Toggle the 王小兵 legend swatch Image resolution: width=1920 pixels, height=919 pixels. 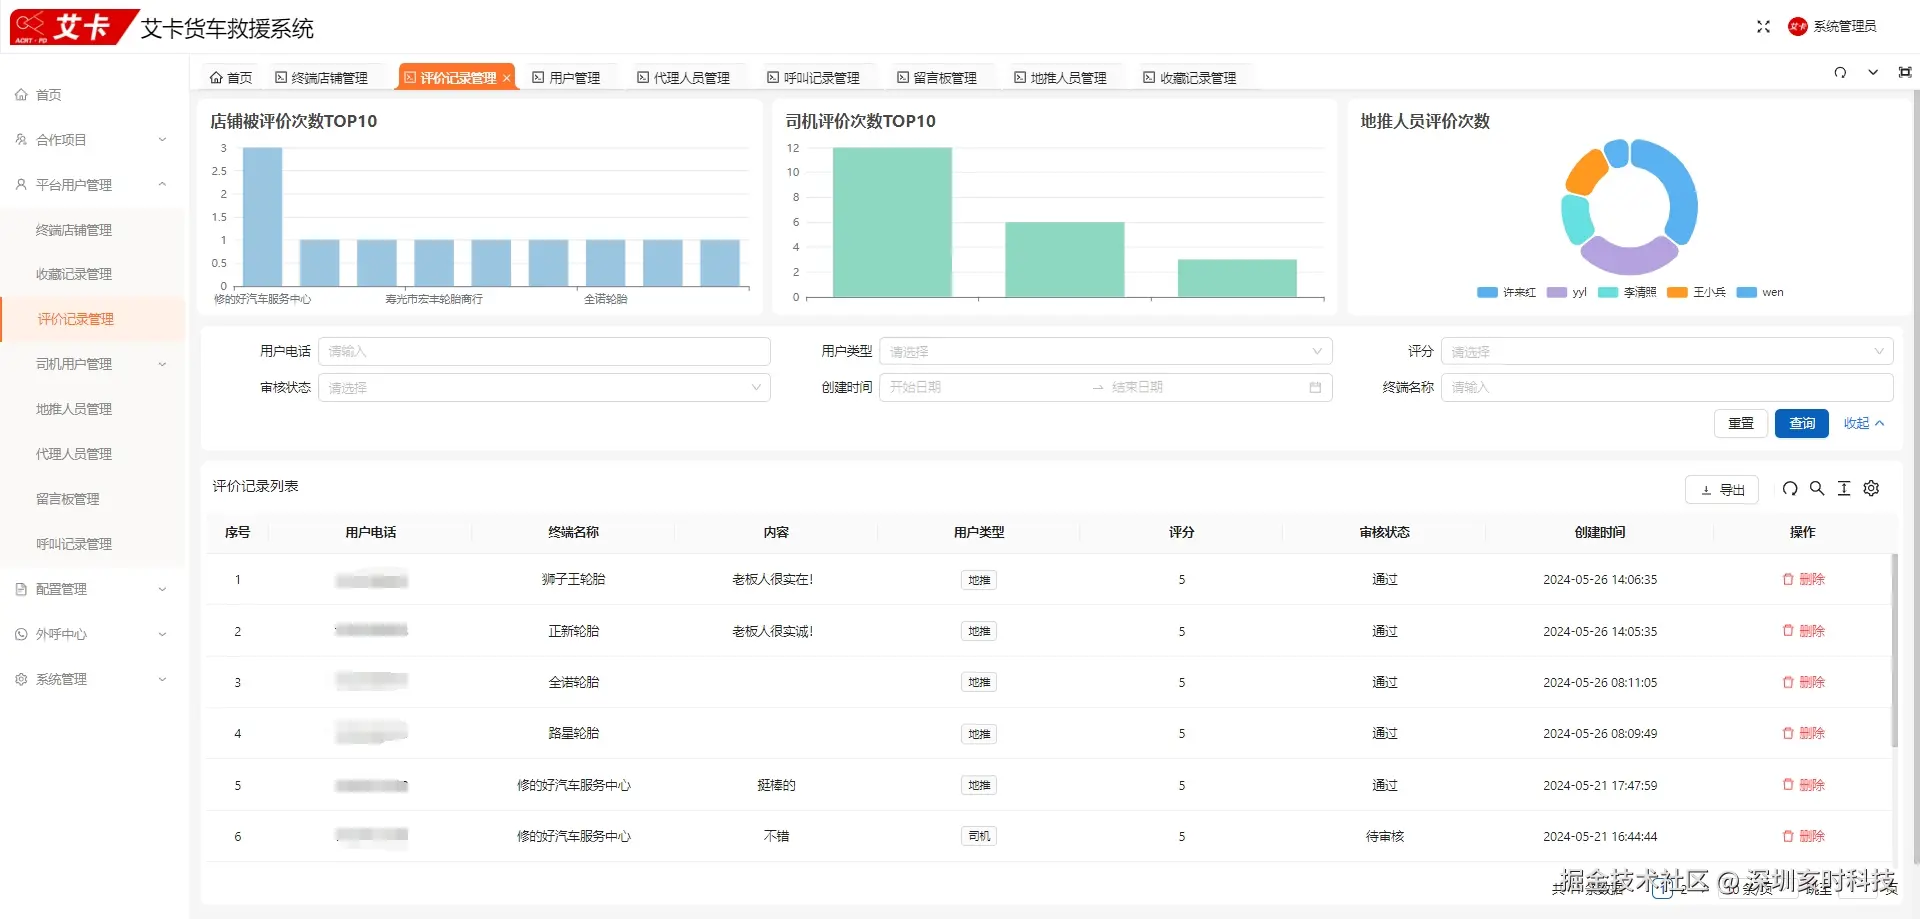pos(1677,292)
